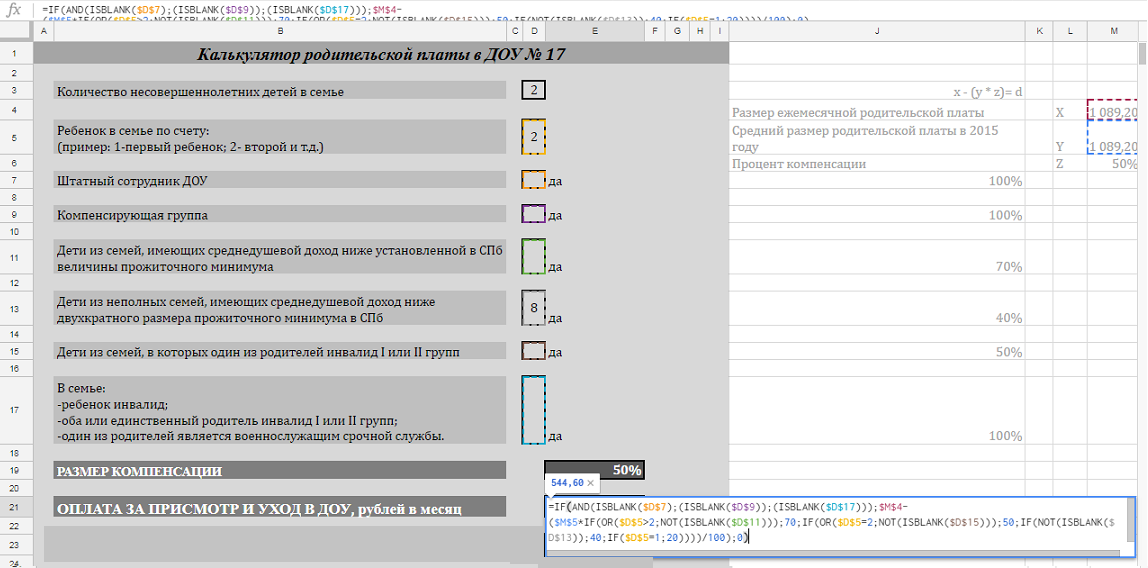The width and height of the screenshot is (1148, 568).
Task: Select row 17 header
Action: coord(17,410)
